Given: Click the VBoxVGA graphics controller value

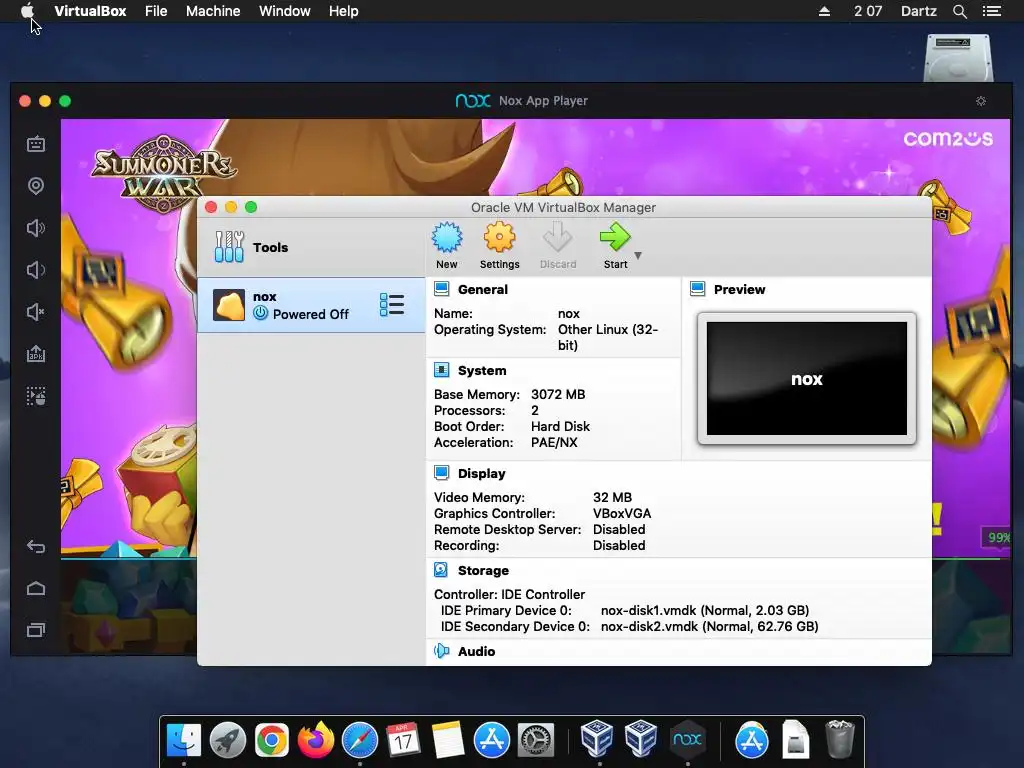Looking at the screenshot, I should (622, 513).
